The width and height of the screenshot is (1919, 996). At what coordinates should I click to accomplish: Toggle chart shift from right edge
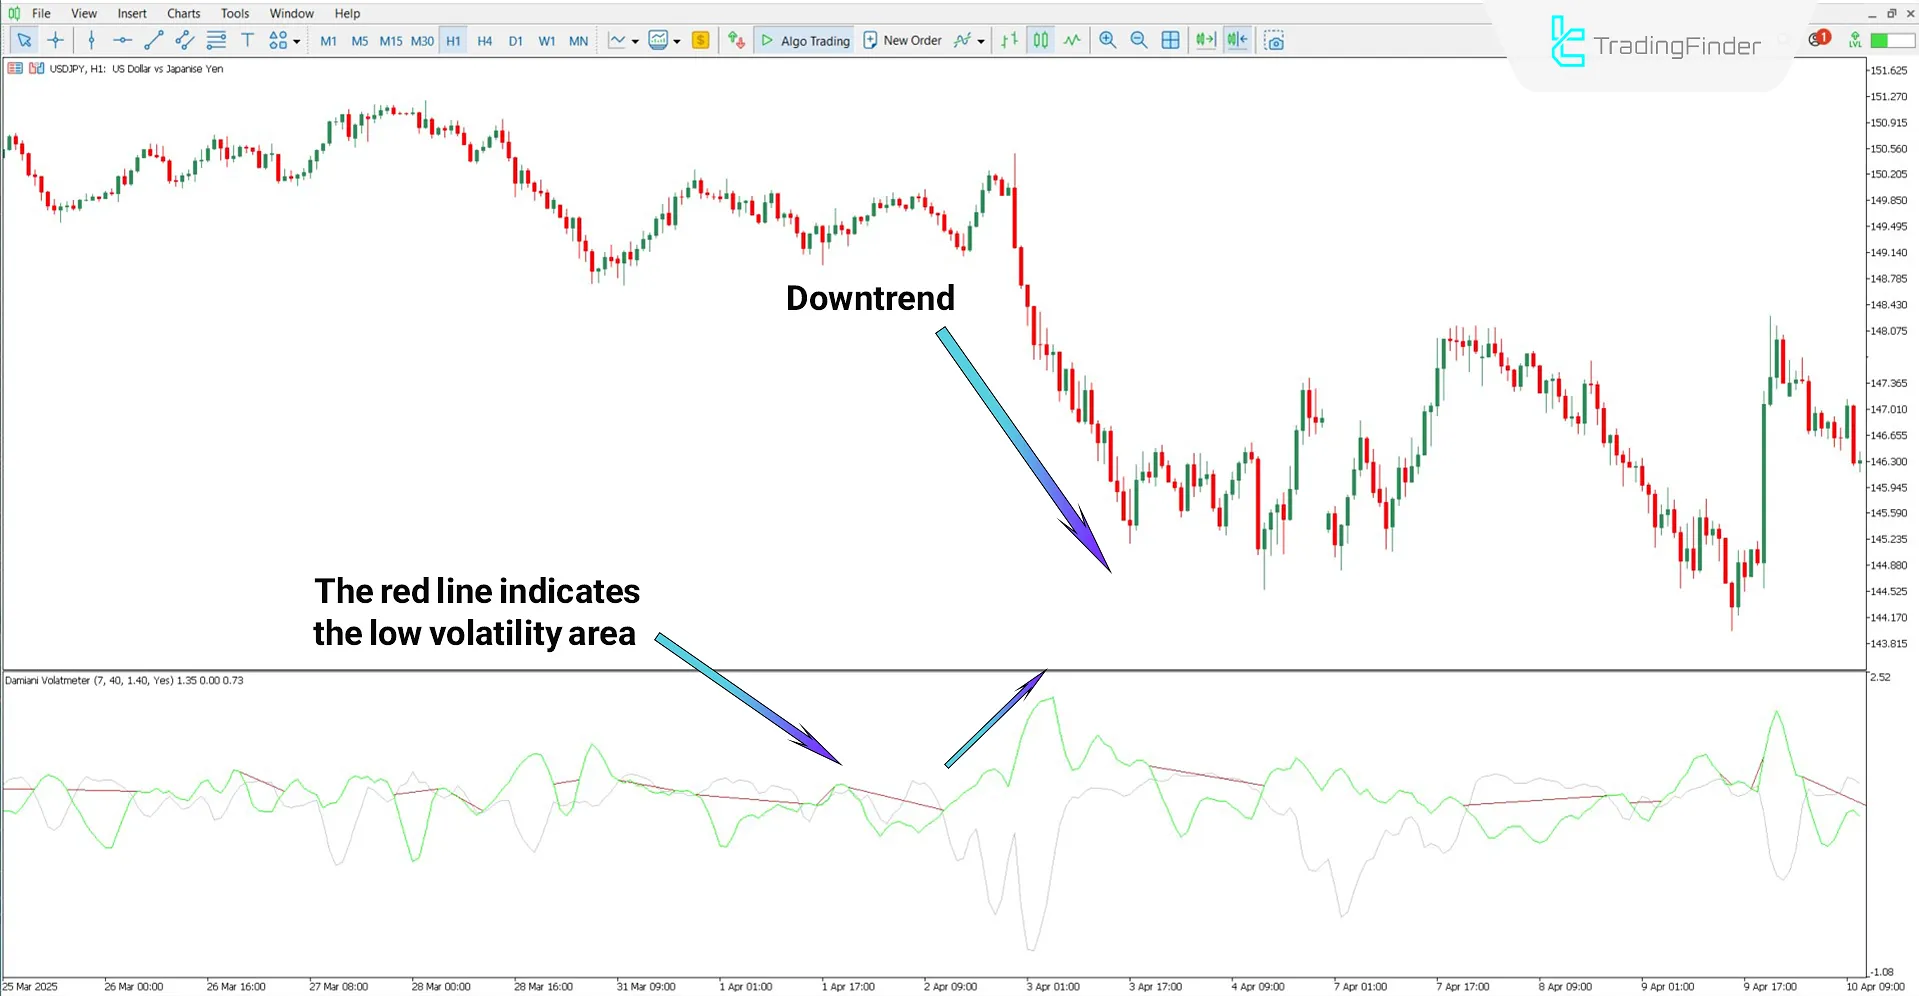[1236, 40]
